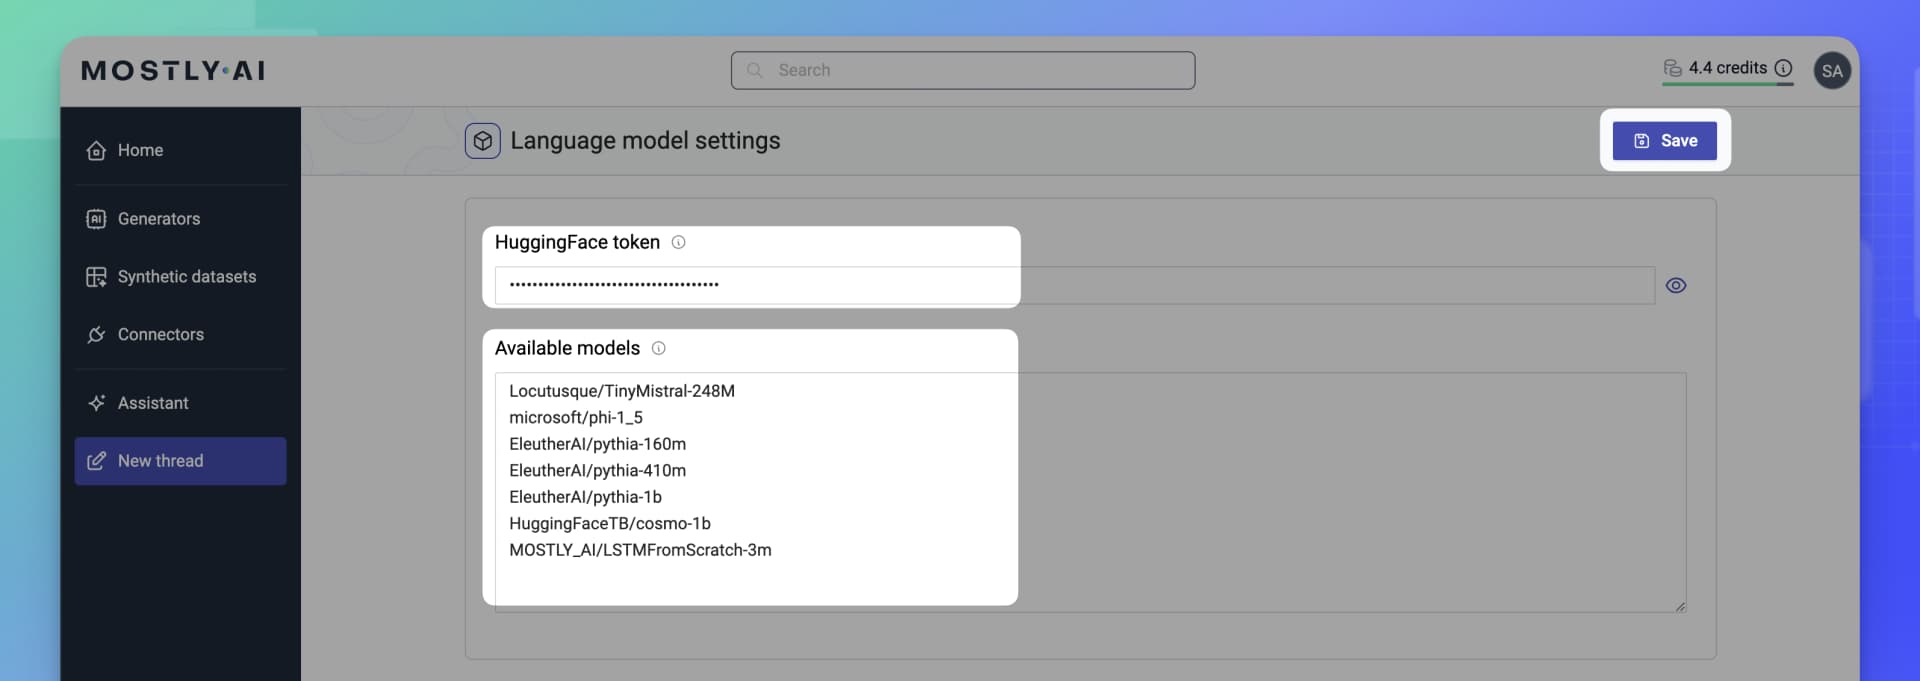Click the Connectors plug icon

[x=96, y=335]
